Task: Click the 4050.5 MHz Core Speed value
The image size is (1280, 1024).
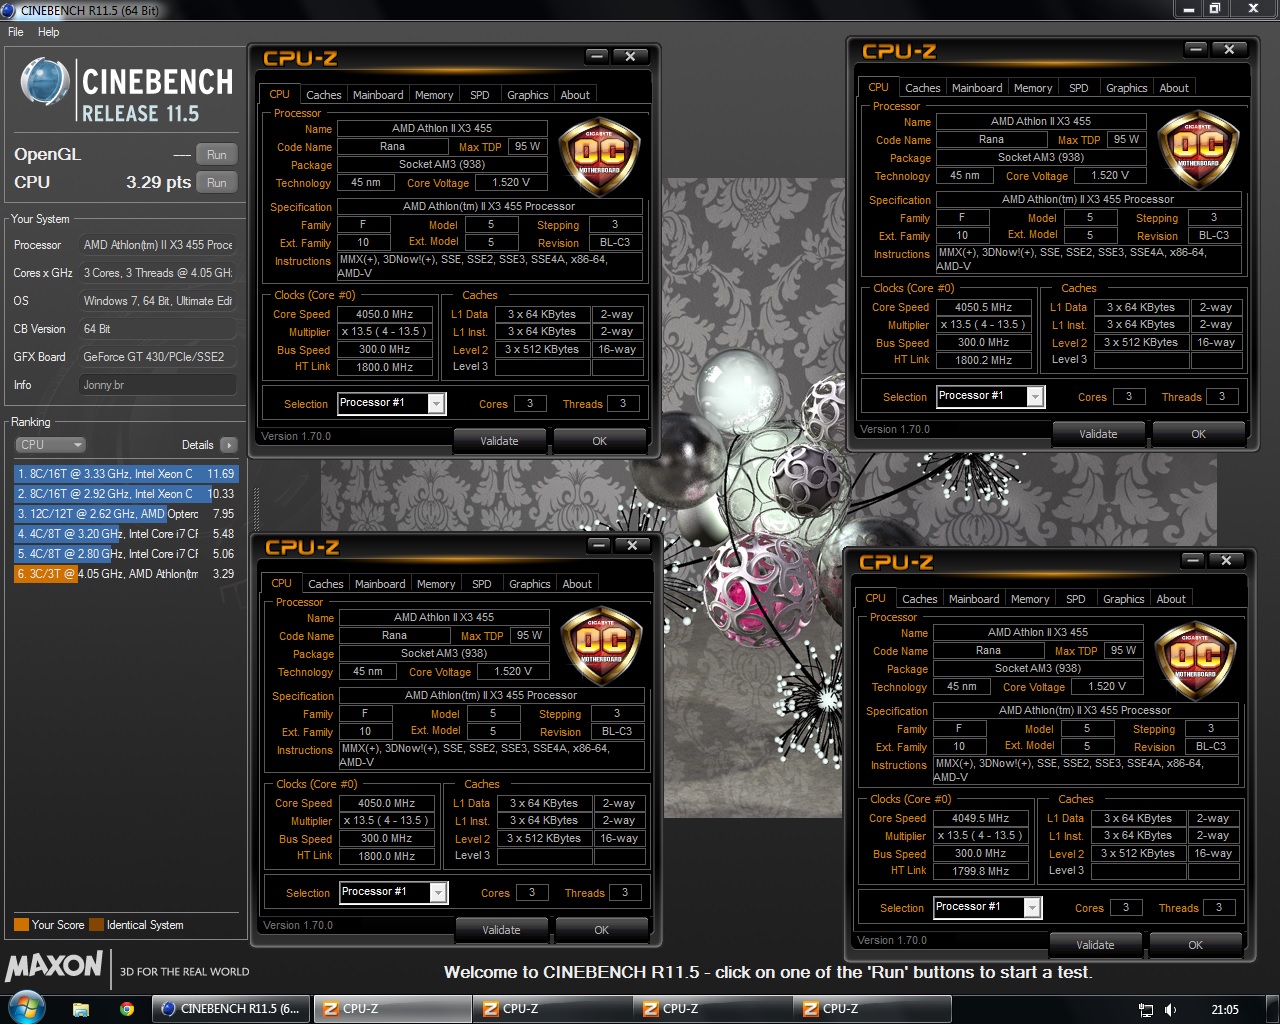Action: 983,307
